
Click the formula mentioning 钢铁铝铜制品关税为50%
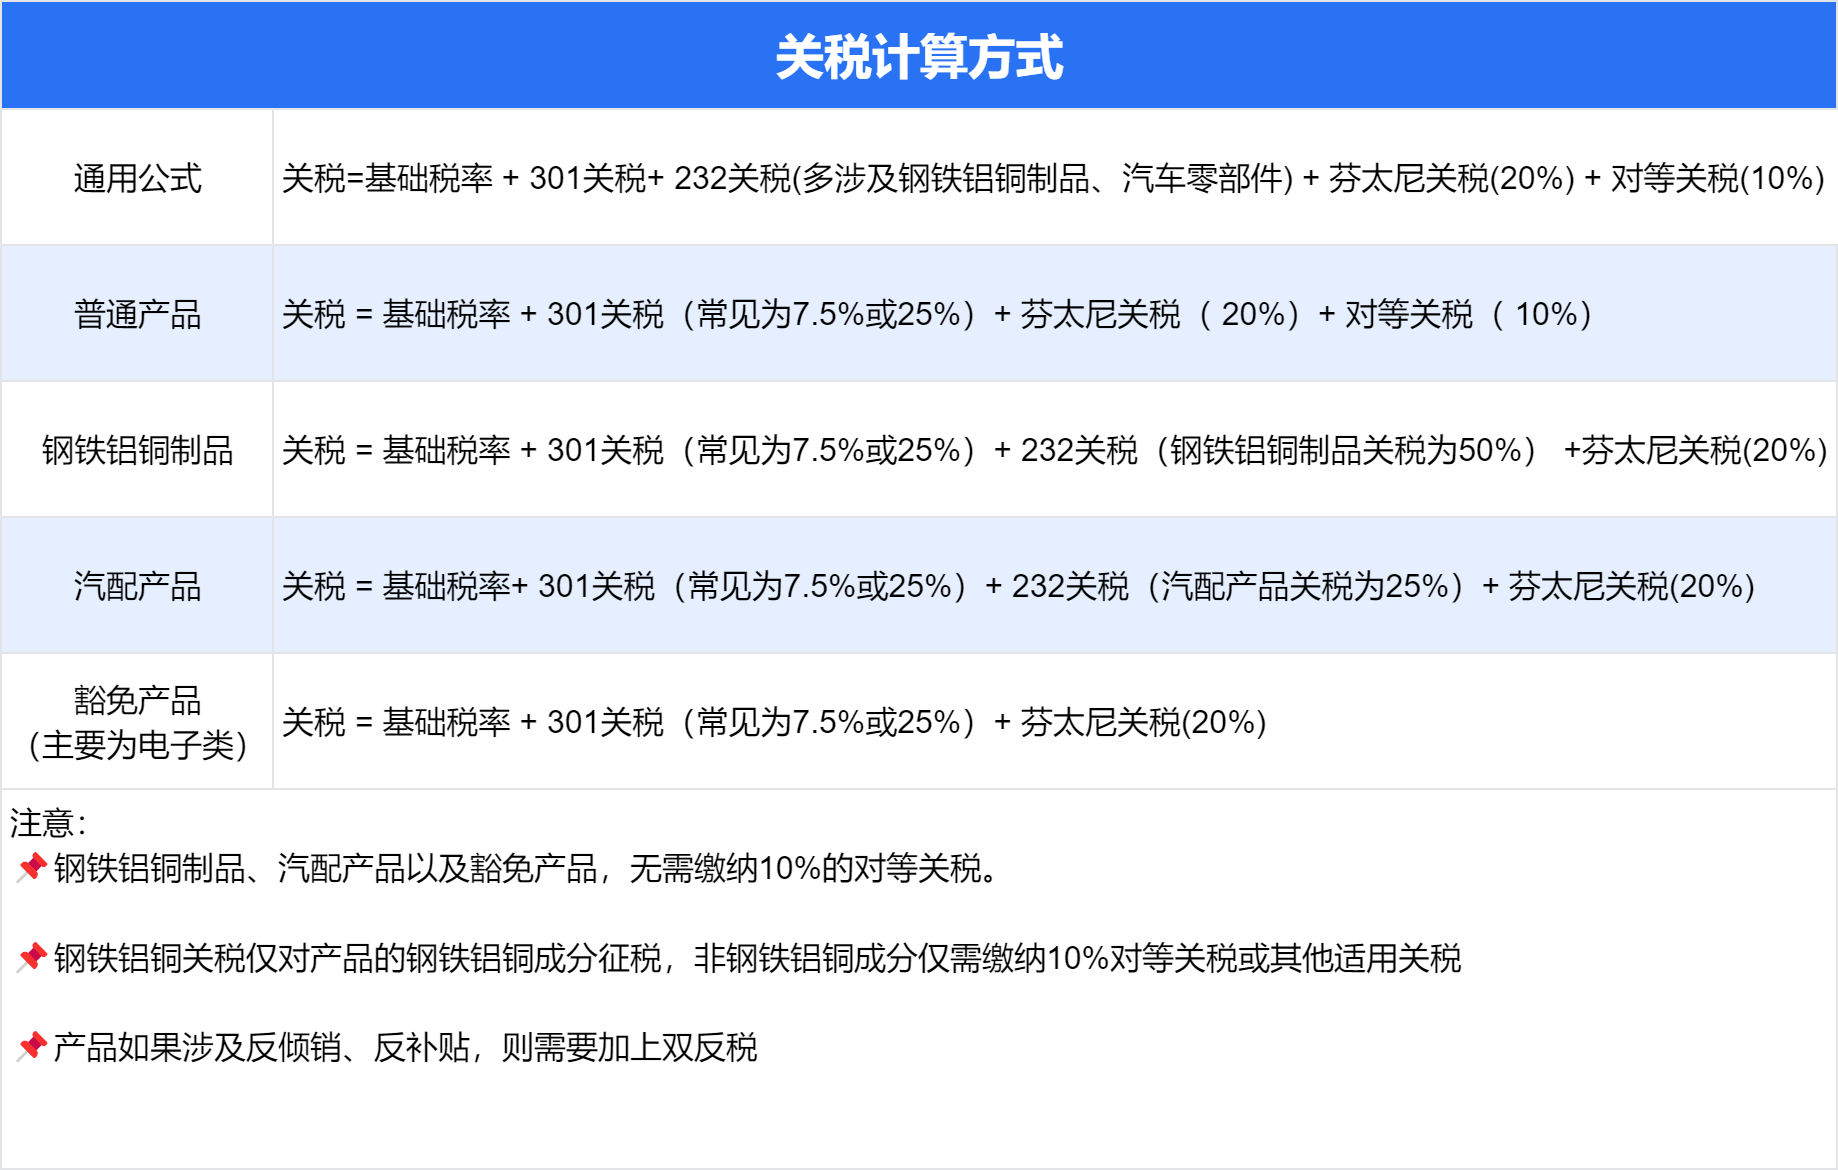[x=1055, y=450]
